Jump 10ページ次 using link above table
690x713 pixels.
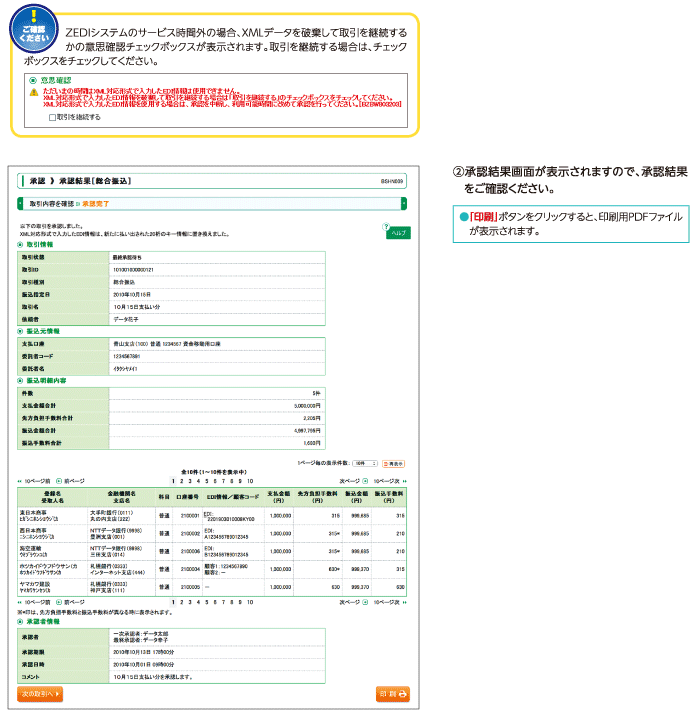(390, 481)
